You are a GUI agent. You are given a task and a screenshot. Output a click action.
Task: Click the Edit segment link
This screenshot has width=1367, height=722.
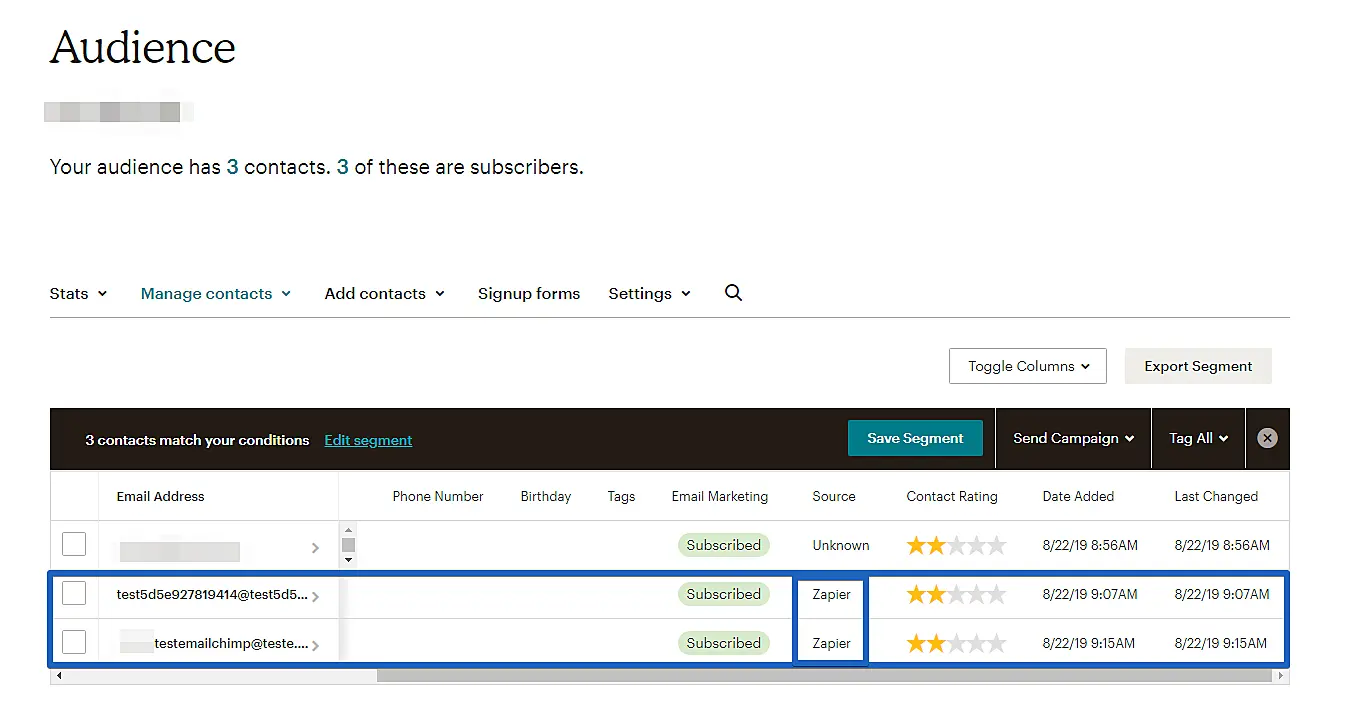coord(368,440)
